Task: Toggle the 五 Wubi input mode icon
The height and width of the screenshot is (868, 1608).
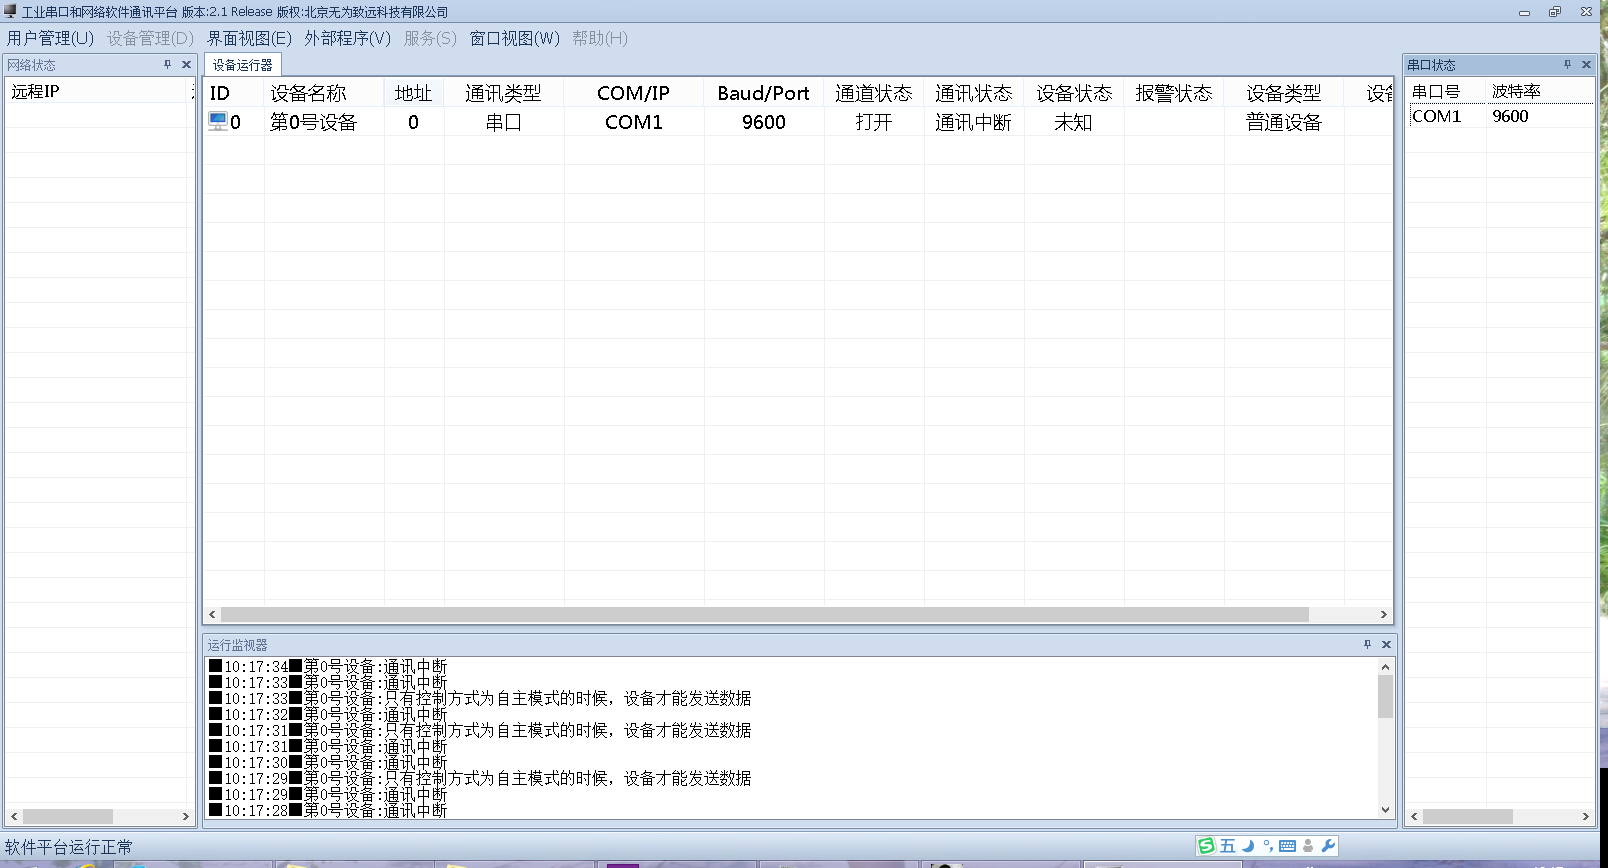Action: click(1228, 846)
